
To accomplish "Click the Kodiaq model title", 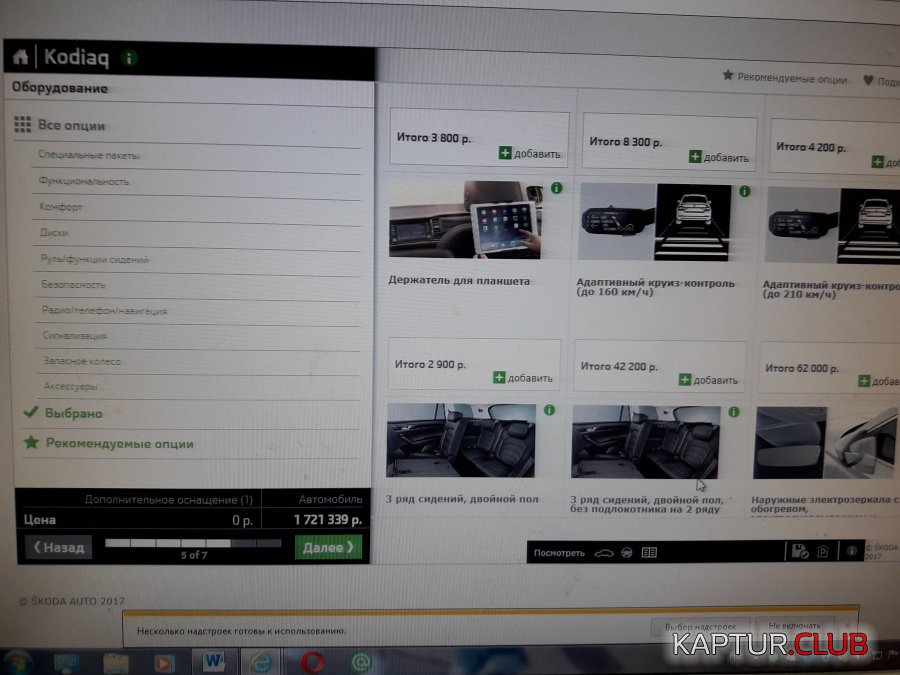I will point(76,57).
